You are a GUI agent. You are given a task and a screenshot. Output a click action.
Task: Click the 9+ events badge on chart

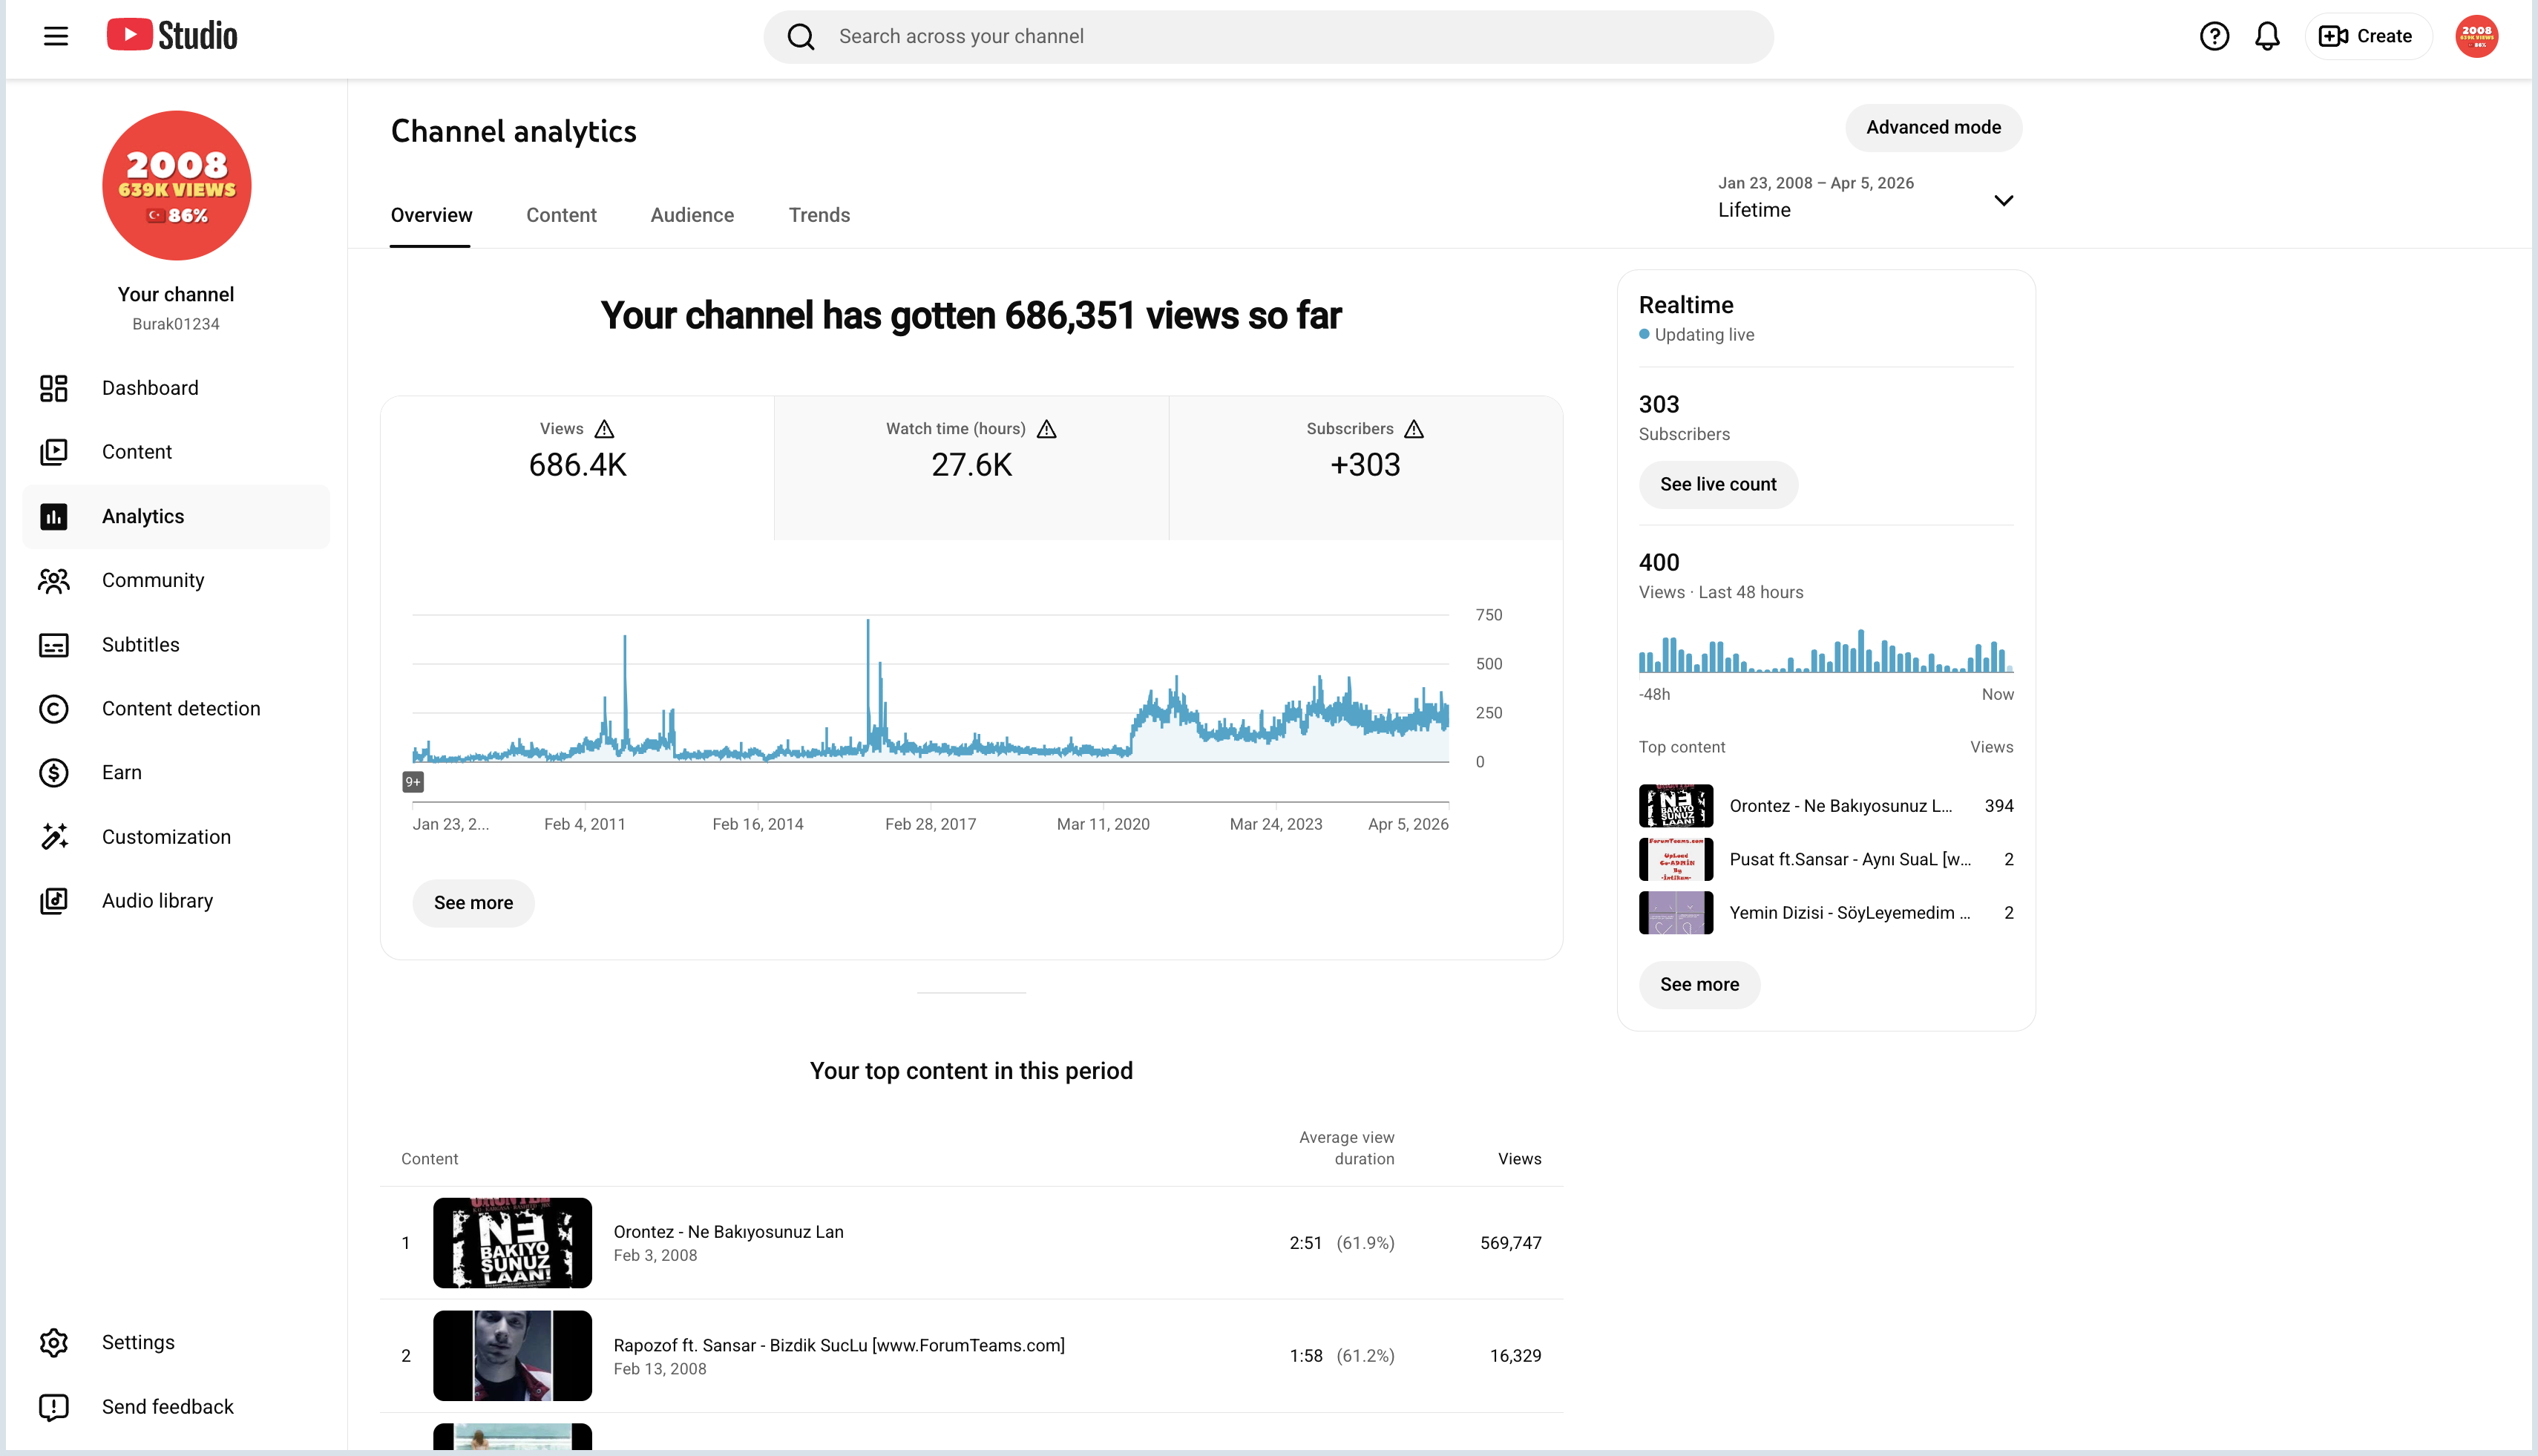click(x=413, y=782)
